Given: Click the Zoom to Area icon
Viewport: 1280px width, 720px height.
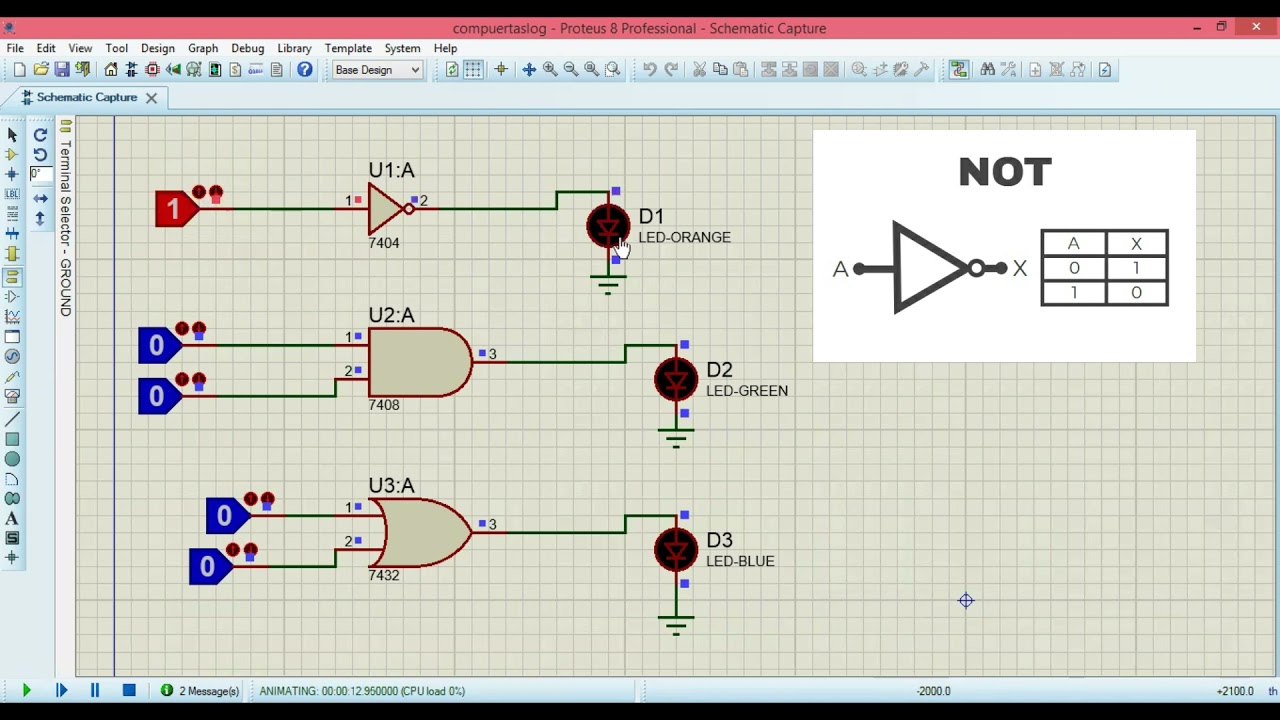Looking at the screenshot, I should click(613, 69).
